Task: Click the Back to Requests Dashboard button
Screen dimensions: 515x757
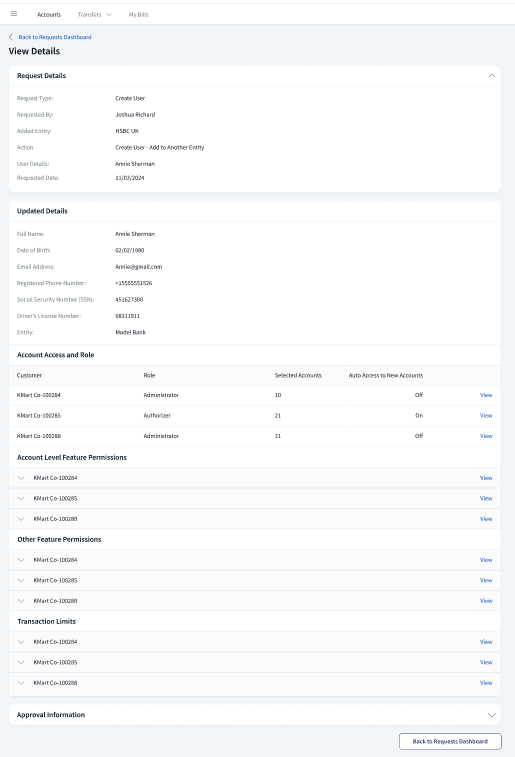Action: tap(450, 741)
